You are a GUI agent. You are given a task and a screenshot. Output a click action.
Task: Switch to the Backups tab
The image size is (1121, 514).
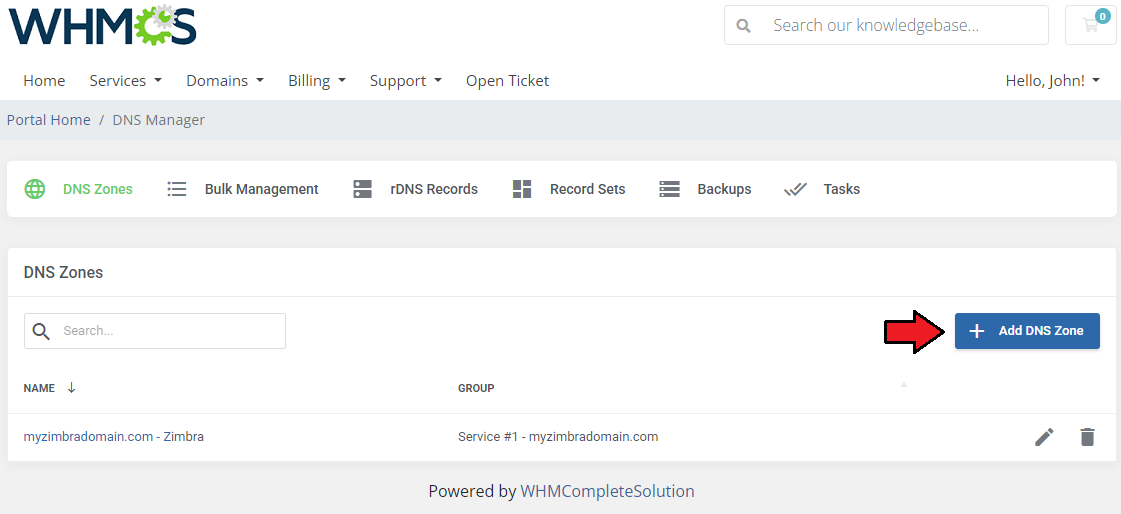pos(705,189)
